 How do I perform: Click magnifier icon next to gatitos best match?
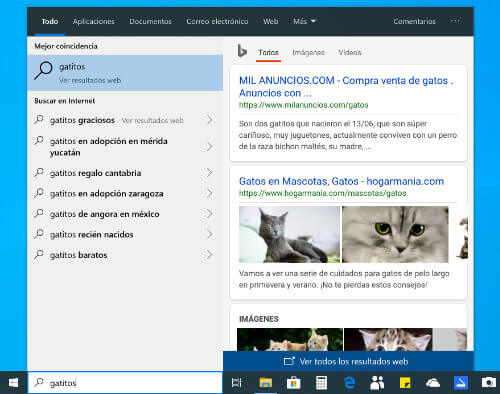pyautogui.click(x=43, y=71)
